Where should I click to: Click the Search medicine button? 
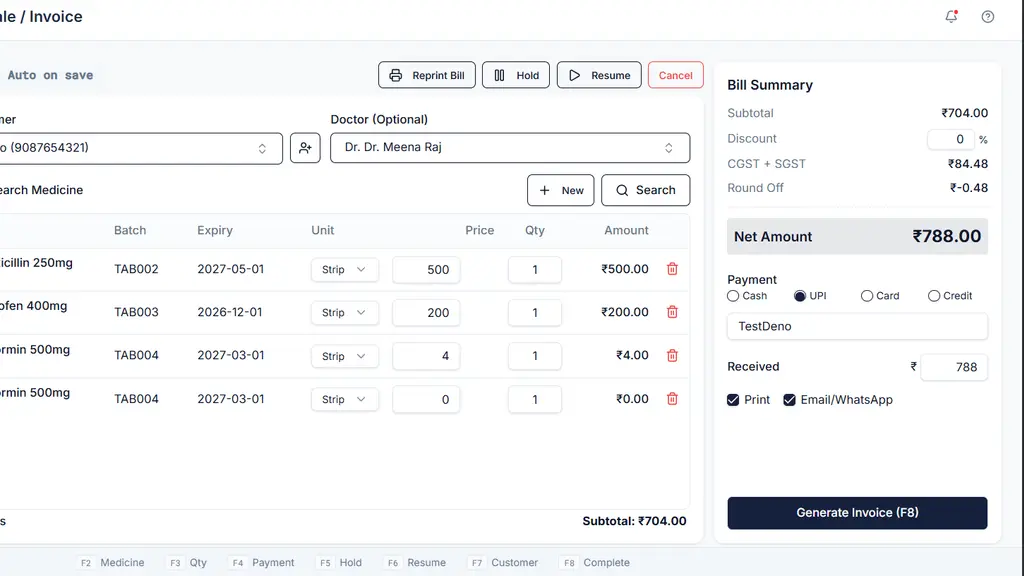(x=645, y=190)
